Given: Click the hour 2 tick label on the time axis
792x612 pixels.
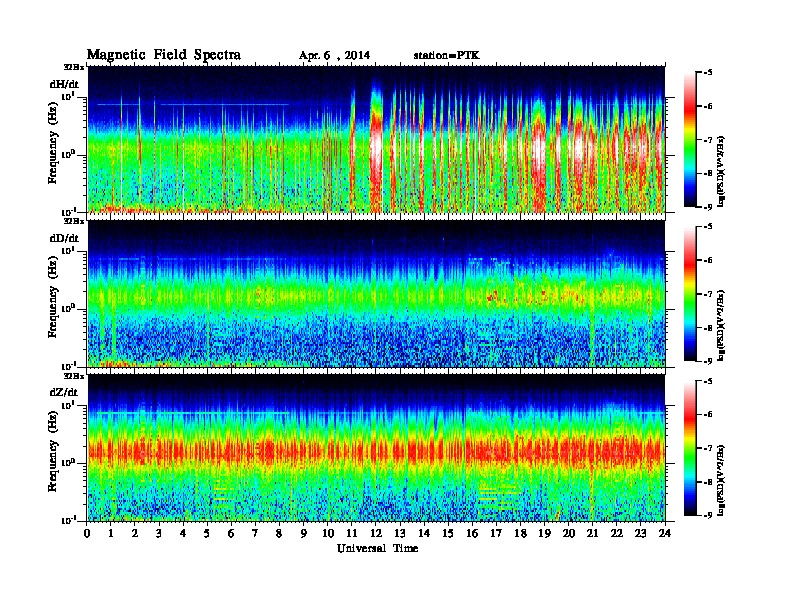Looking at the screenshot, I should click(x=135, y=534).
